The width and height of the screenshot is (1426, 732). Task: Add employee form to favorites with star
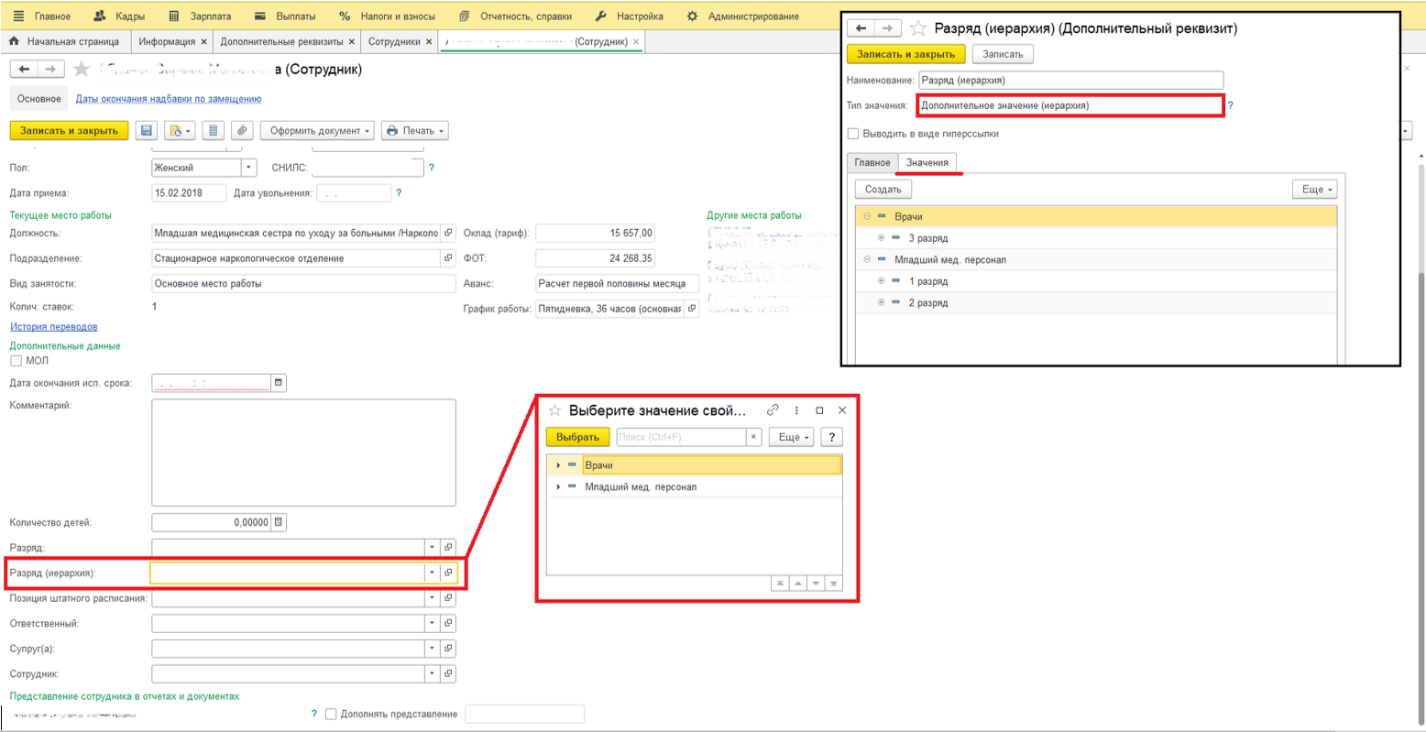pos(81,69)
